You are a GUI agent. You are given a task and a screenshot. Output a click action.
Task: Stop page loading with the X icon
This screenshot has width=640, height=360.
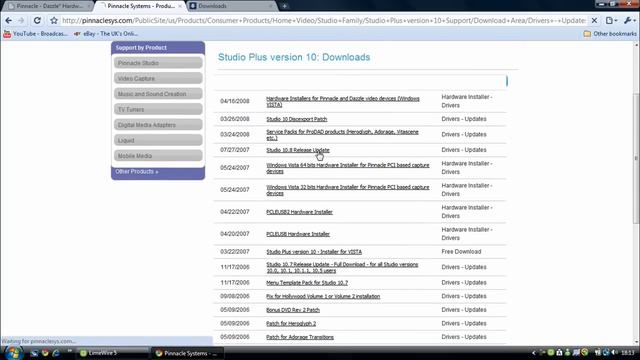[x=594, y=20]
